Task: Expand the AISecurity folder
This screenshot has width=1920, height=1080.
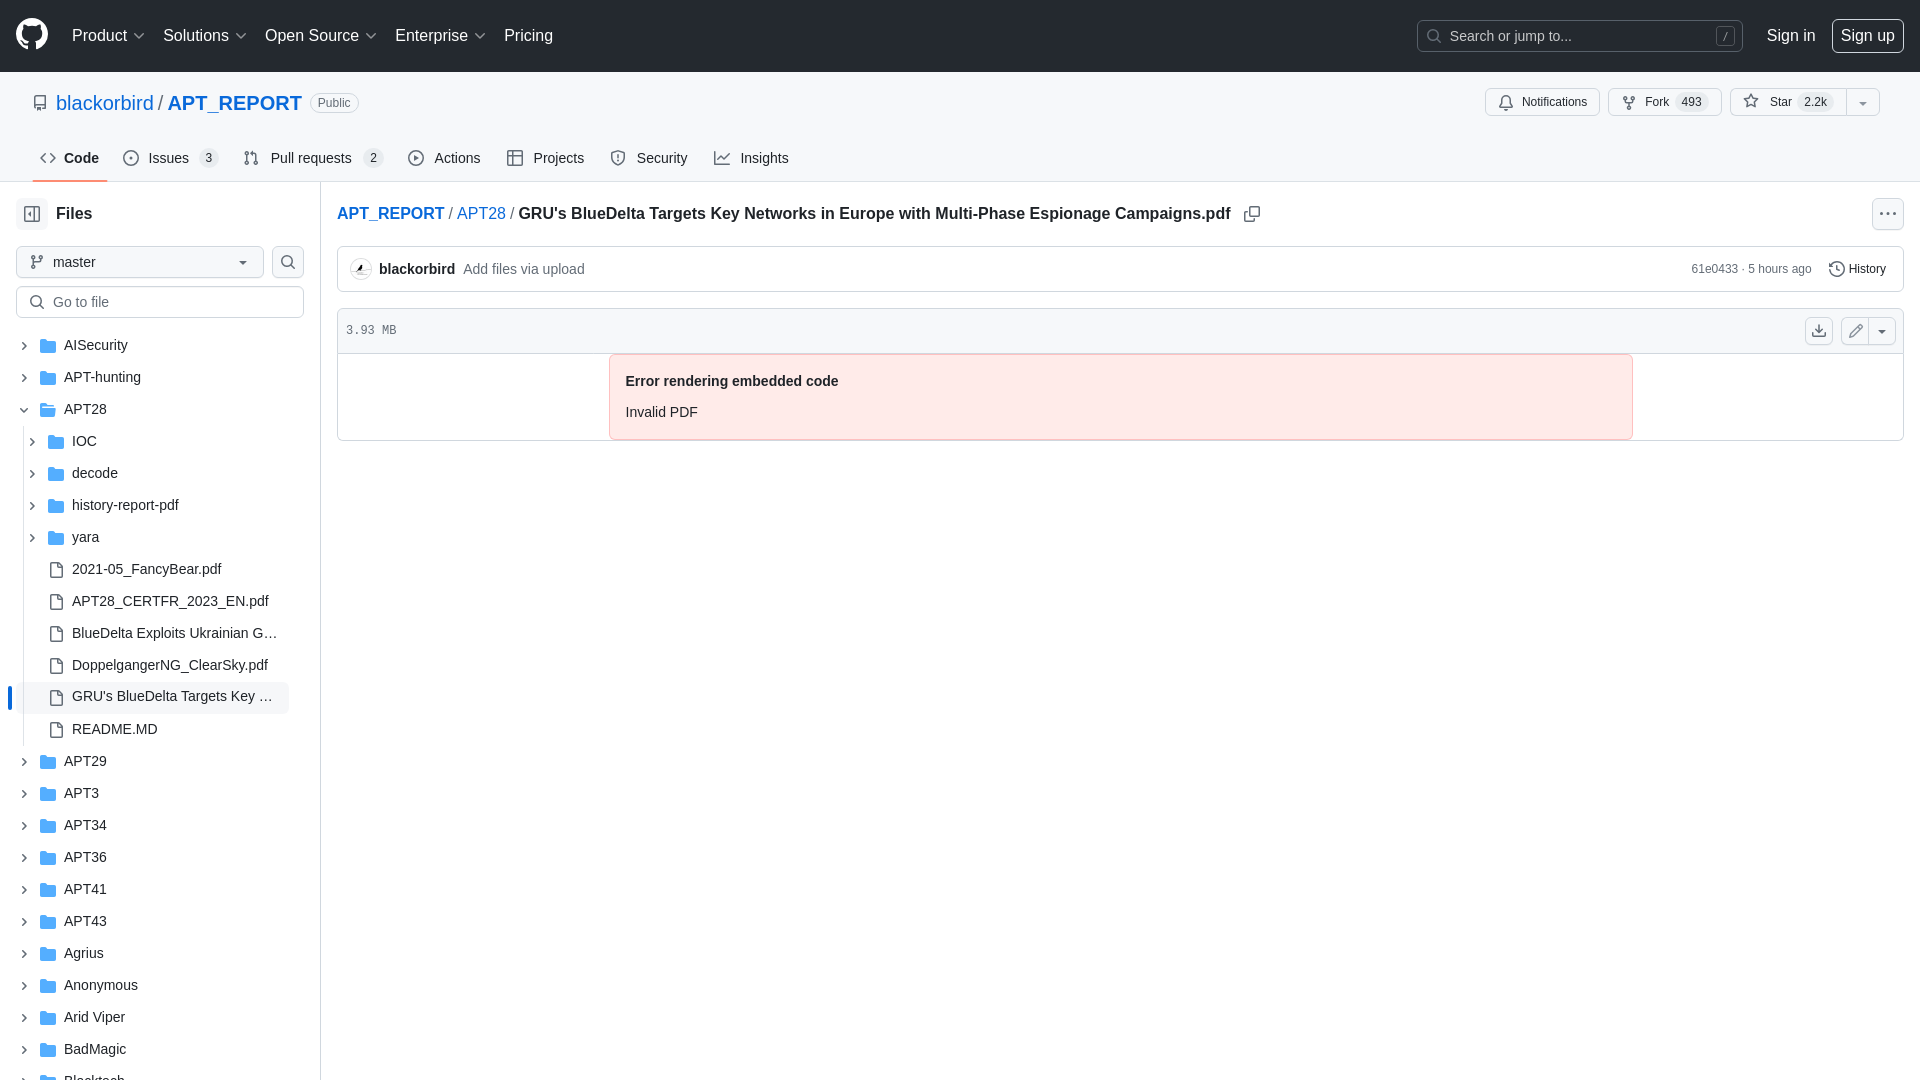Action: pyautogui.click(x=24, y=346)
